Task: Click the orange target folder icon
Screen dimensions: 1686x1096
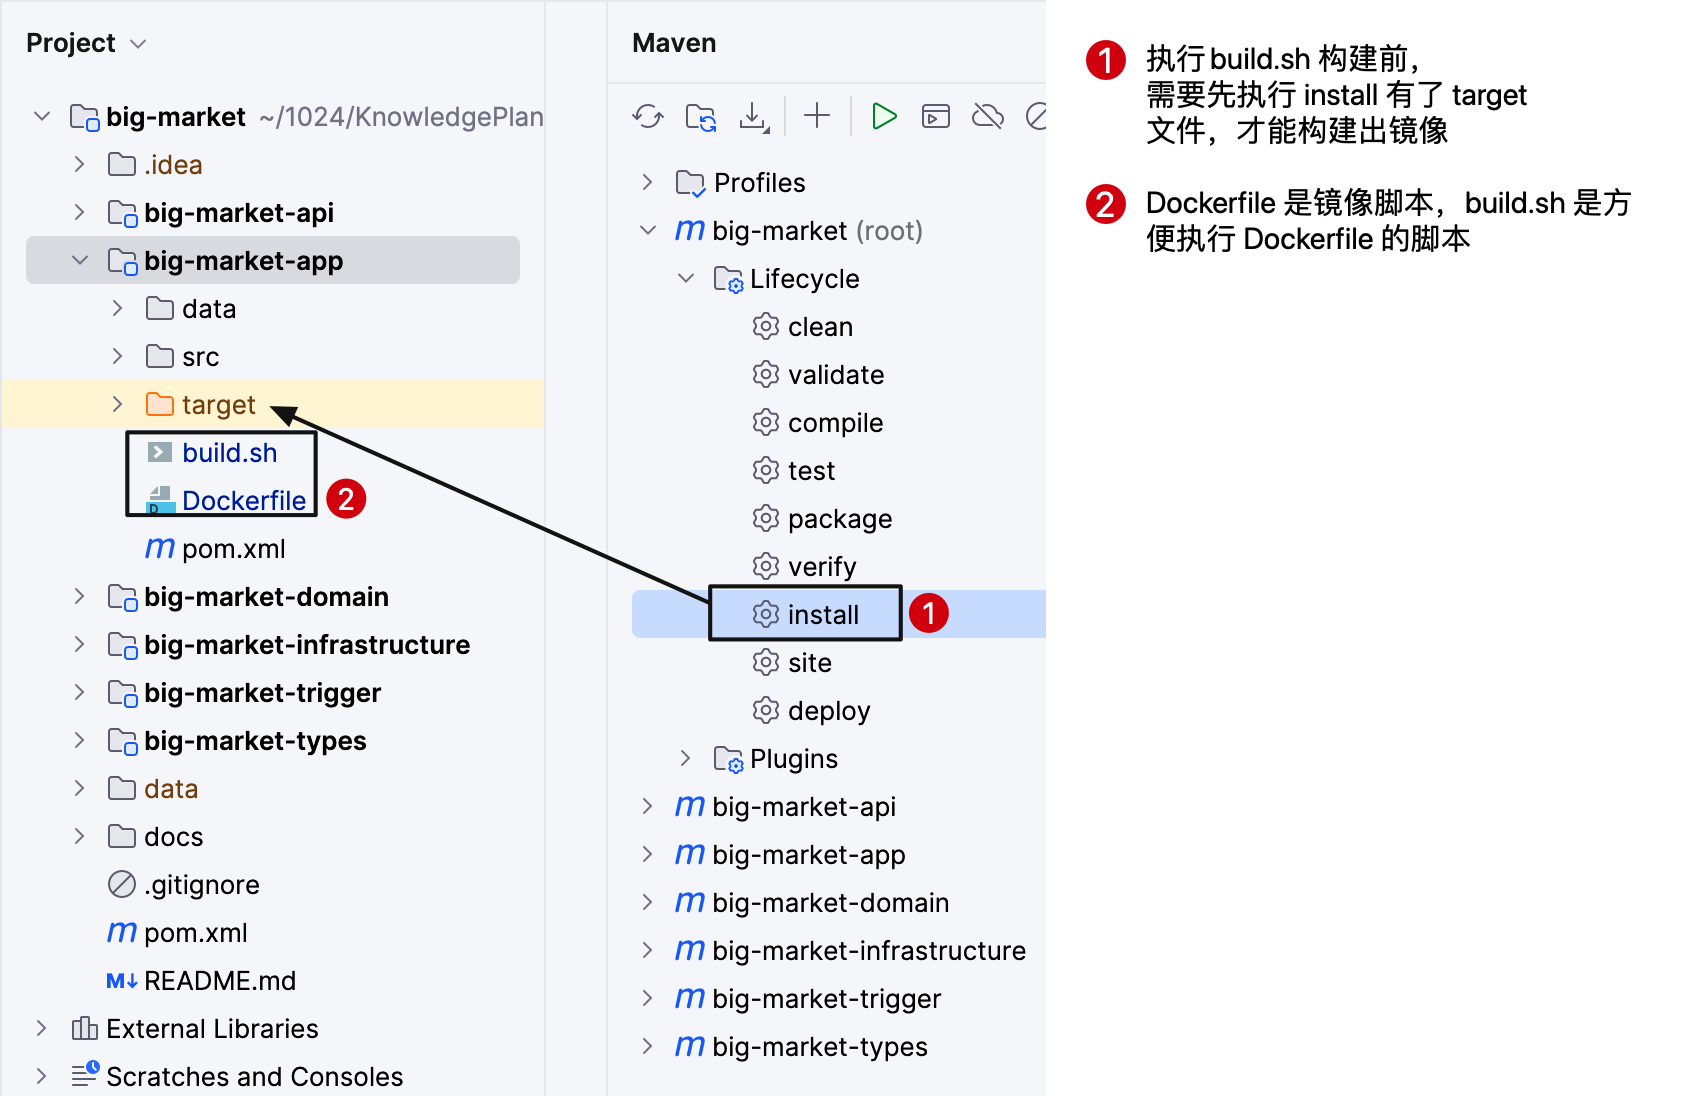Action: coord(160,404)
